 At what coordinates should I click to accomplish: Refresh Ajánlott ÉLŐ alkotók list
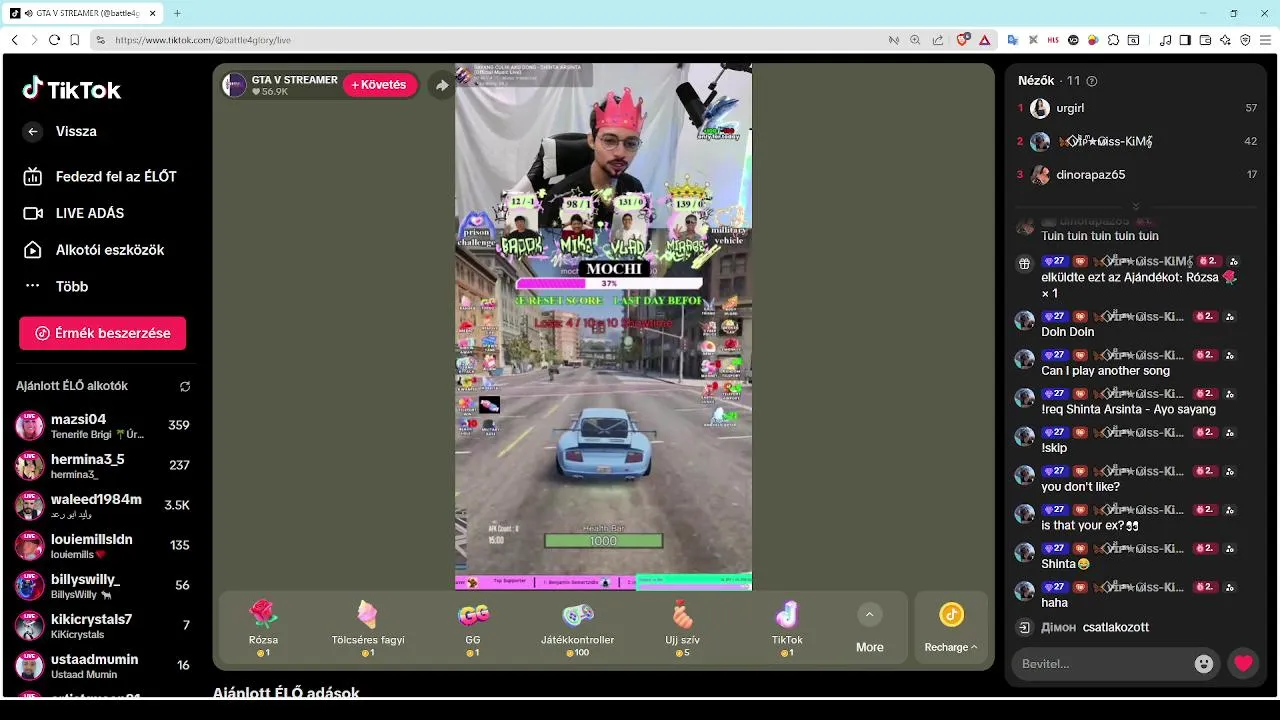185,386
